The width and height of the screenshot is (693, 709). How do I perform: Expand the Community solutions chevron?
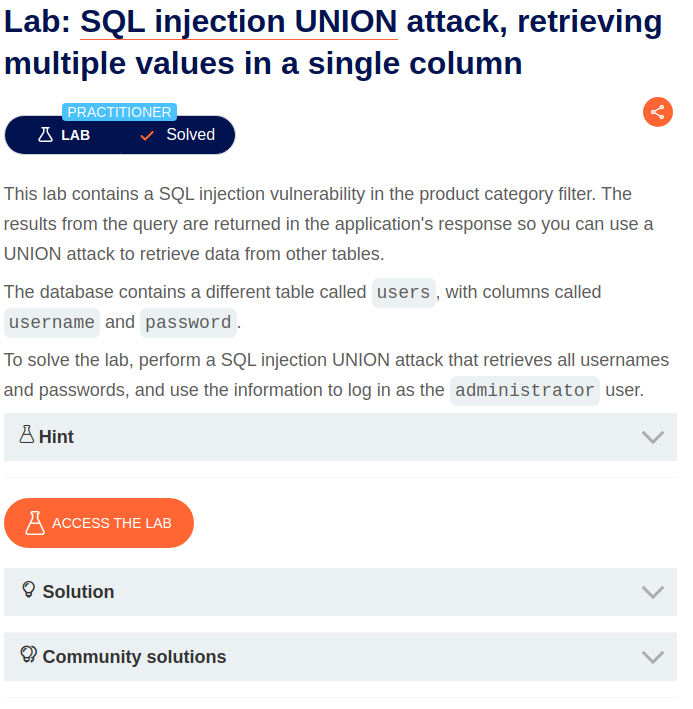pos(653,657)
